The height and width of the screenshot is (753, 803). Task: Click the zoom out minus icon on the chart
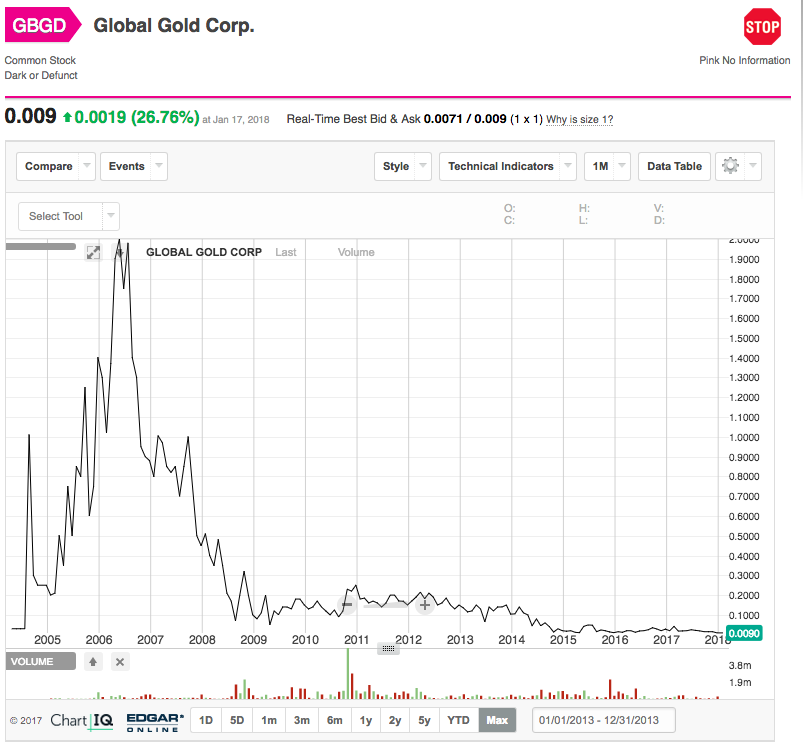[x=346, y=604]
